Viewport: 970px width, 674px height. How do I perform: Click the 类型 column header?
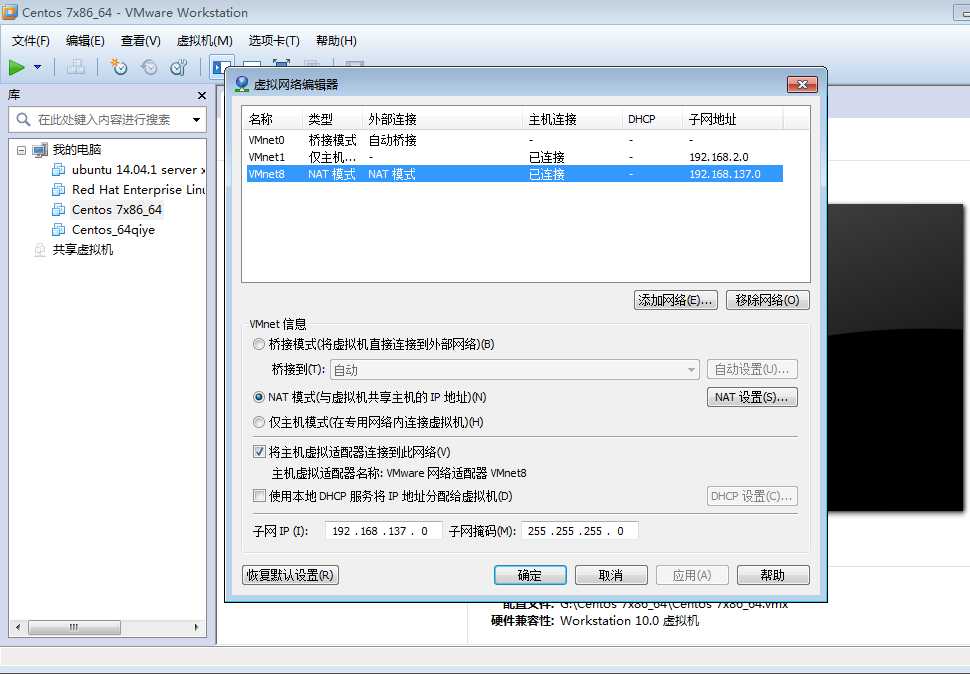(x=332, y=119)
